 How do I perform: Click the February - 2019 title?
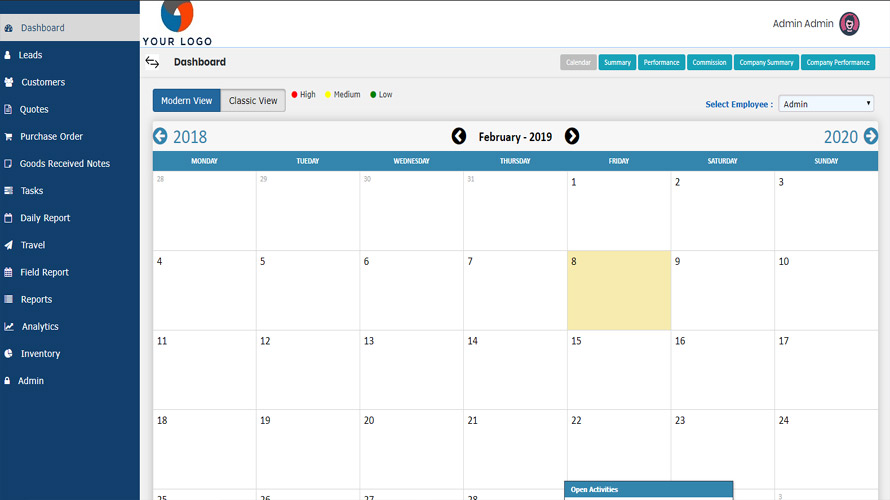point(515,137)
